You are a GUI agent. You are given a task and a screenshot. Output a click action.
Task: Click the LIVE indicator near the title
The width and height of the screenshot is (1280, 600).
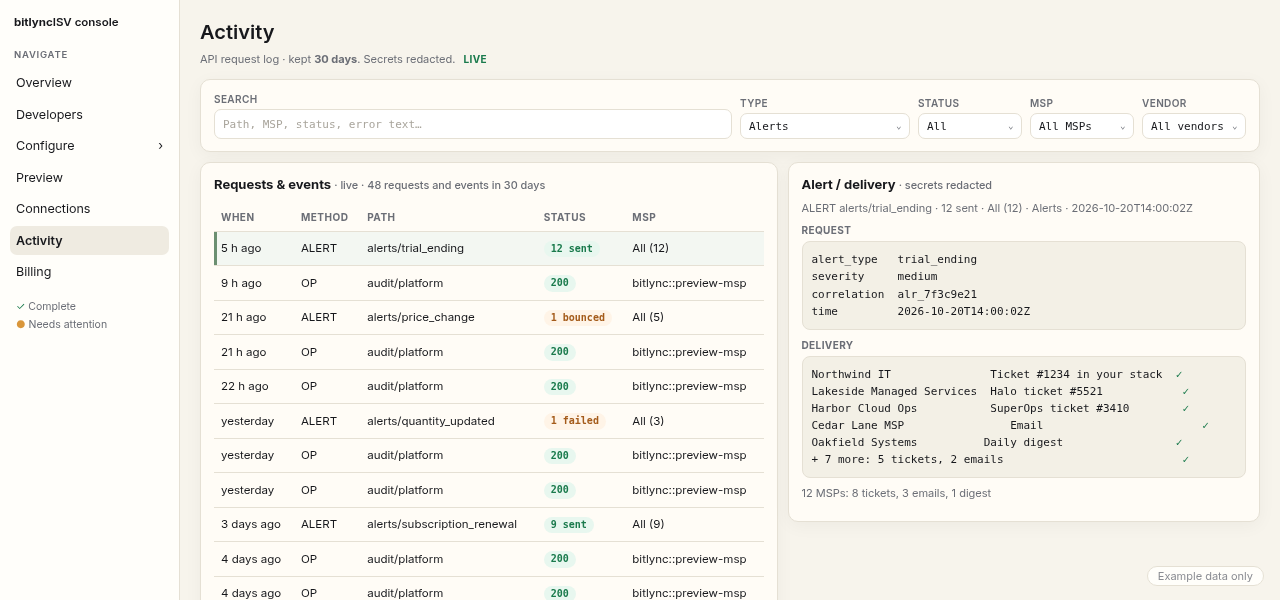click(x=475, y=59)
